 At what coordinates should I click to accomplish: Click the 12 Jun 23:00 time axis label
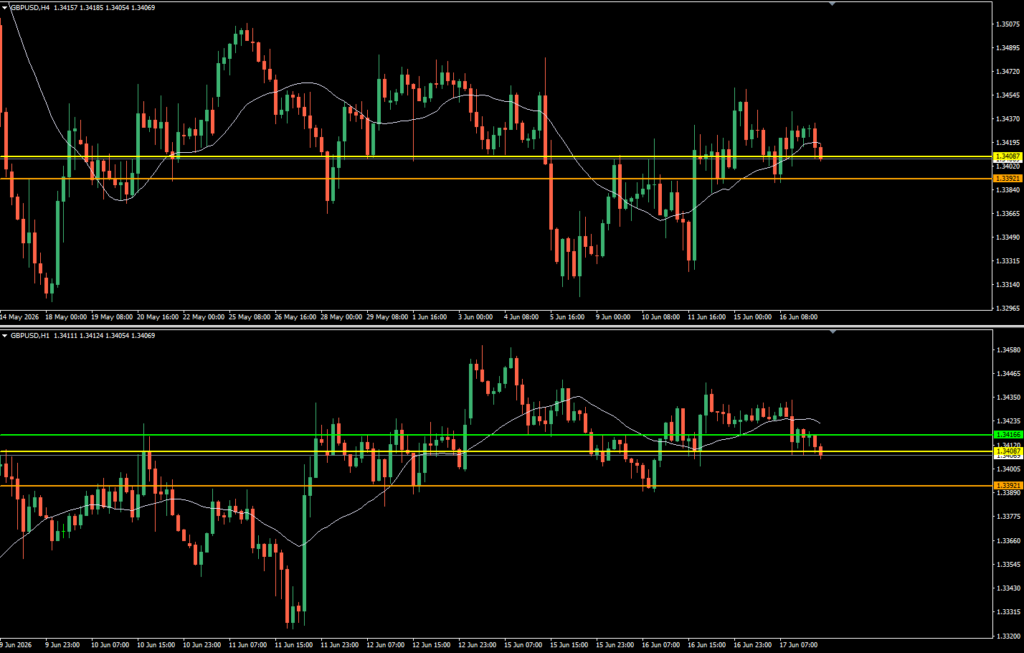[477, 645]
